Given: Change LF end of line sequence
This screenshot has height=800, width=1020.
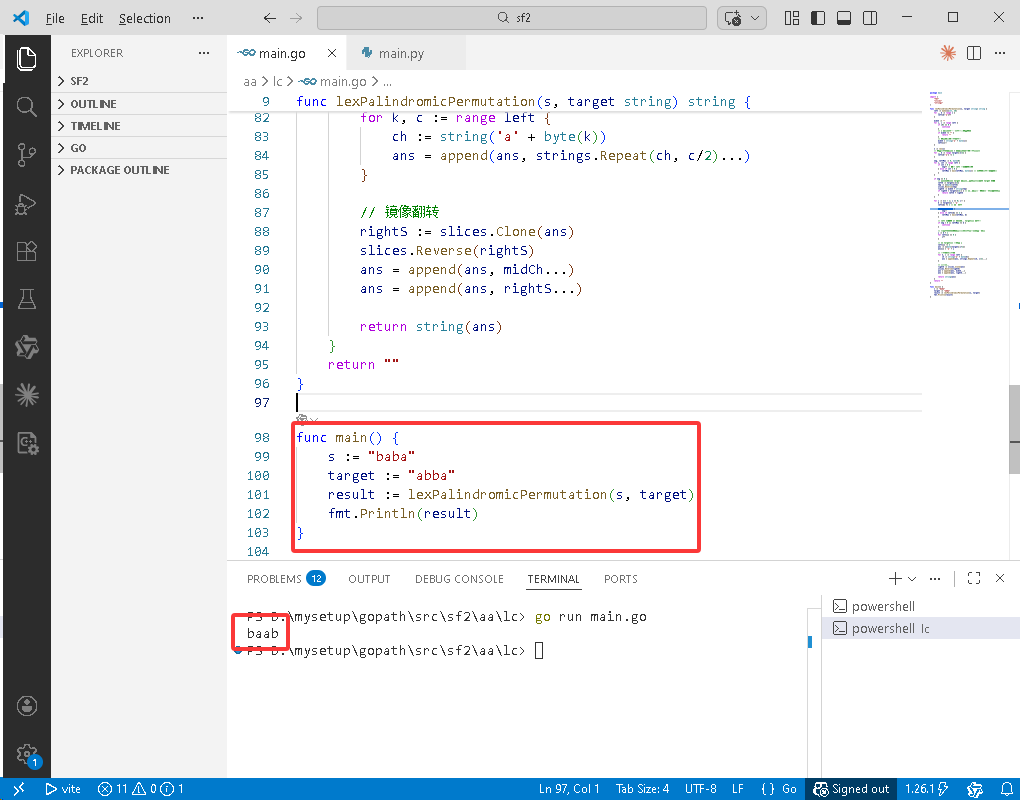Looking at the screenshot, I should point(738,789).
